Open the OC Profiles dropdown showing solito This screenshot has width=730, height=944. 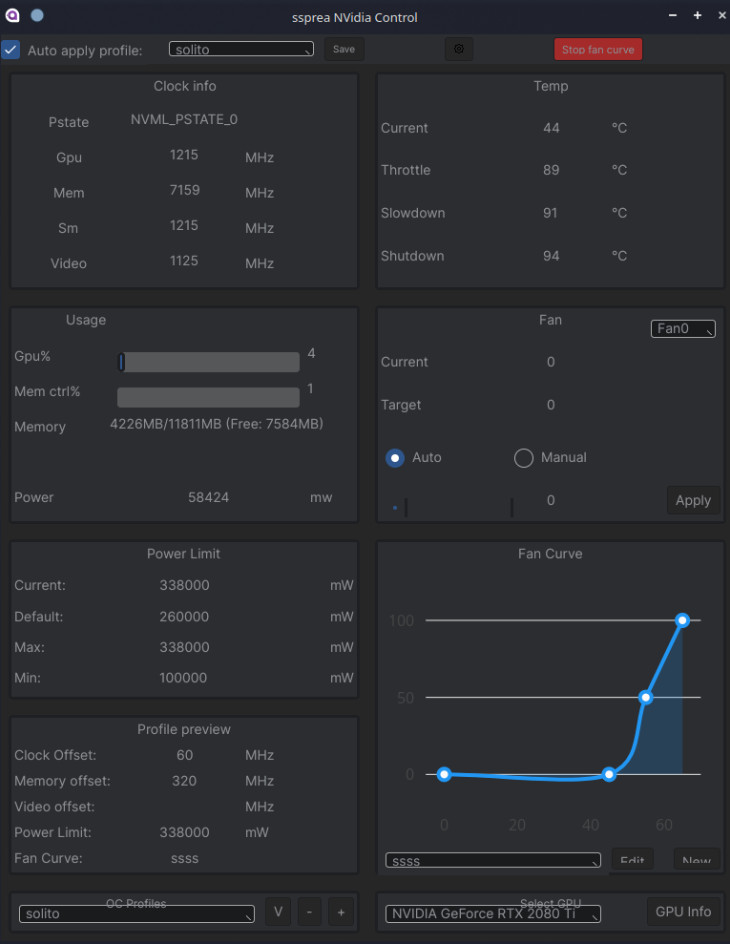click(x=137, y=914)
